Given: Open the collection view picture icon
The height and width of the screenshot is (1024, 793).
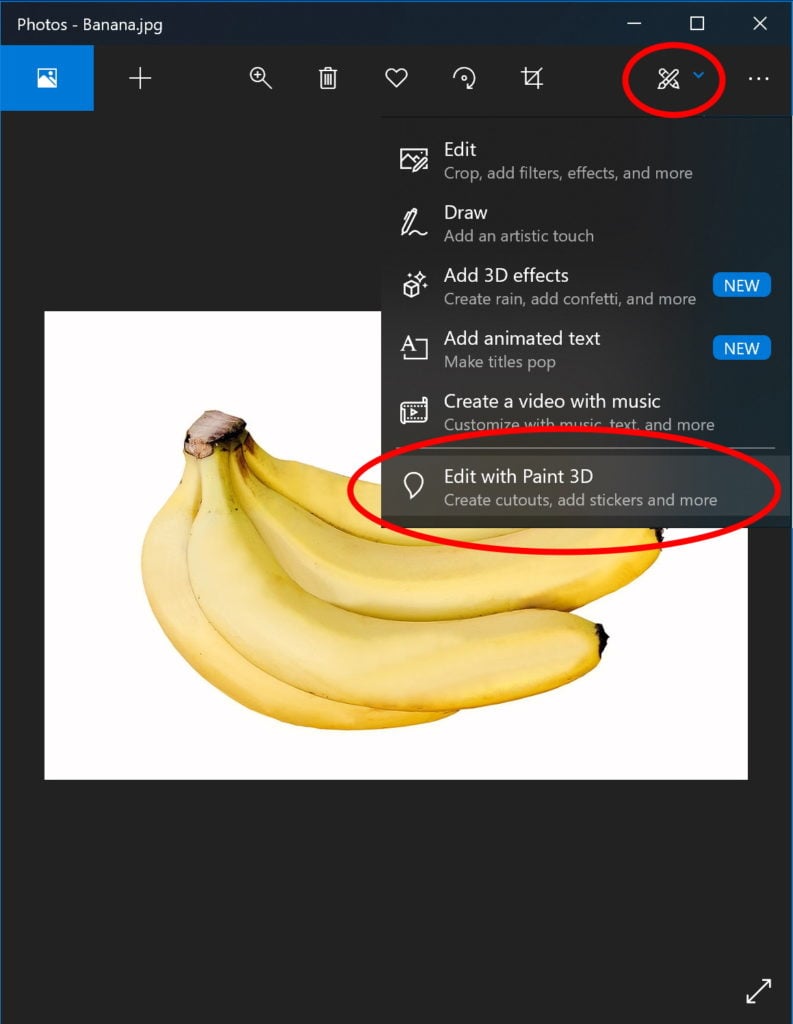Looking at the screenshot, I should [47, 78].
